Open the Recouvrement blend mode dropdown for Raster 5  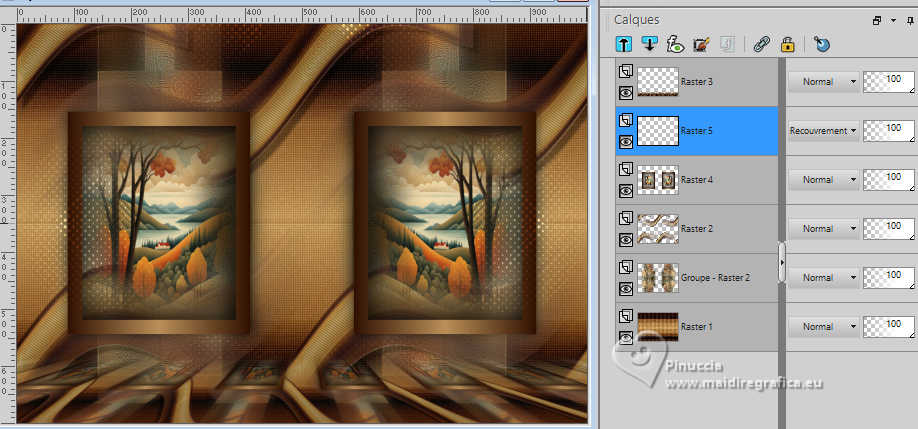[823, 131]
